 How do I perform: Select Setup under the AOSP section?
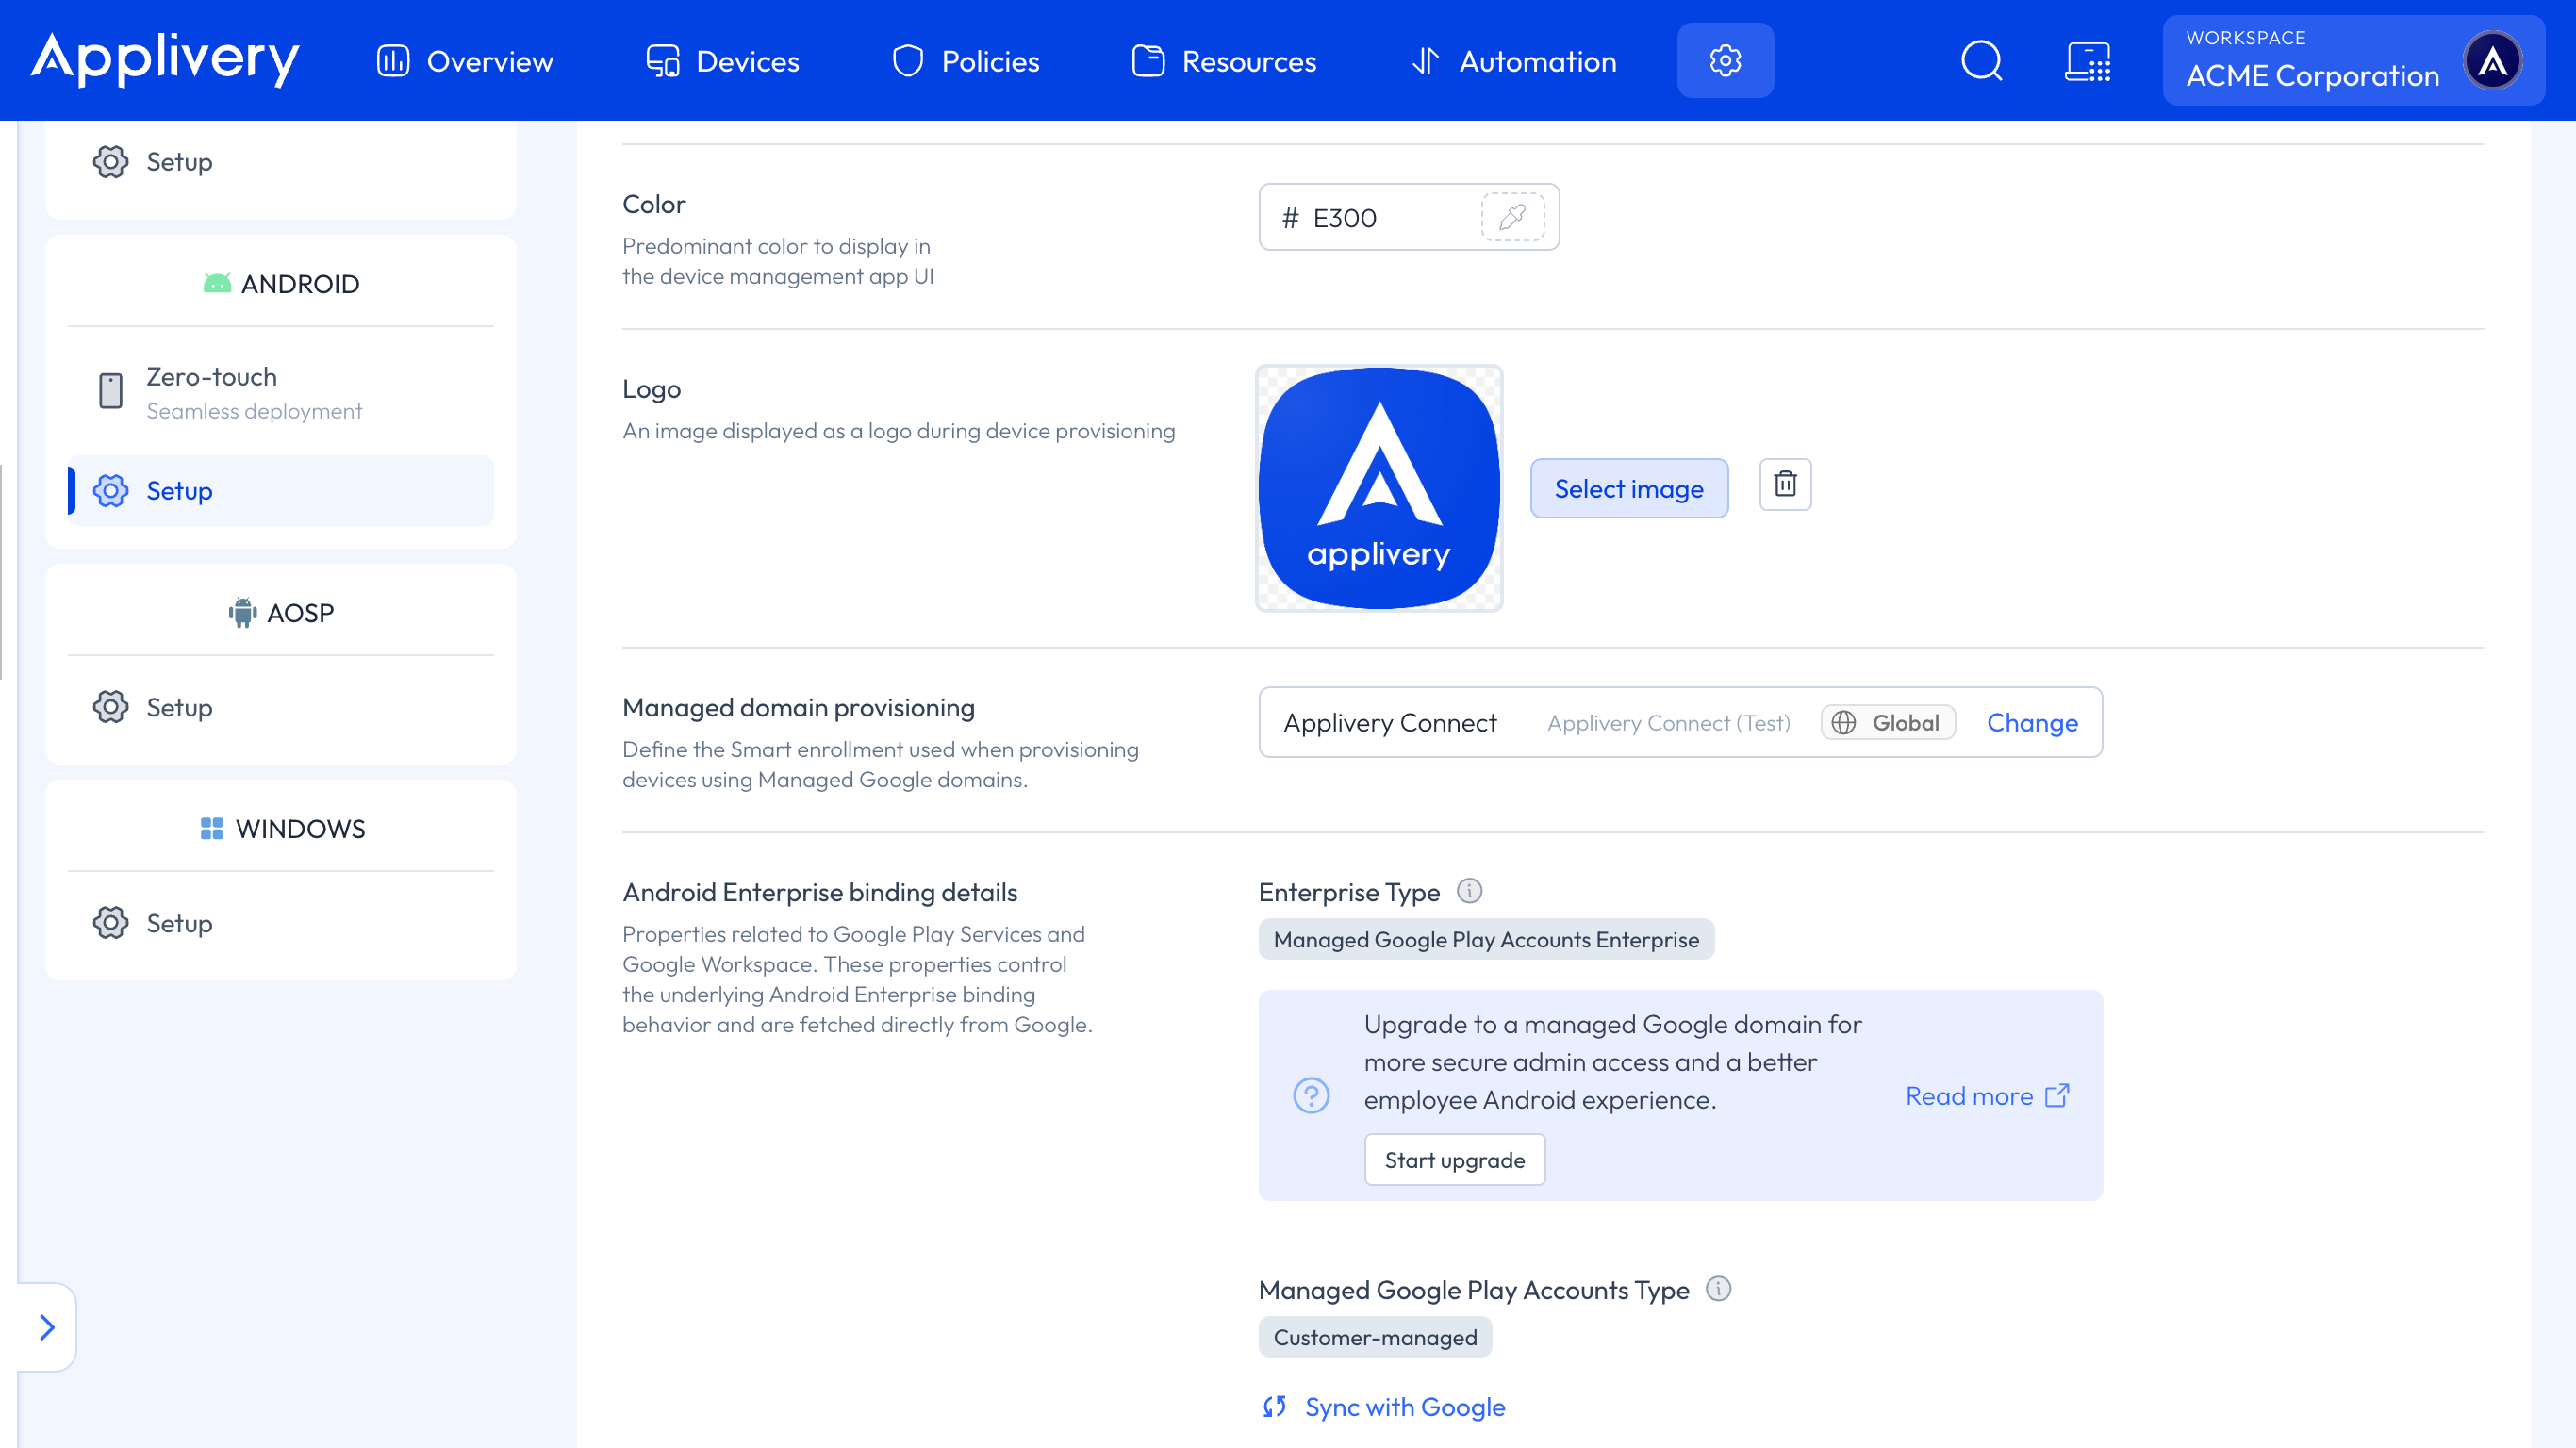281,707
